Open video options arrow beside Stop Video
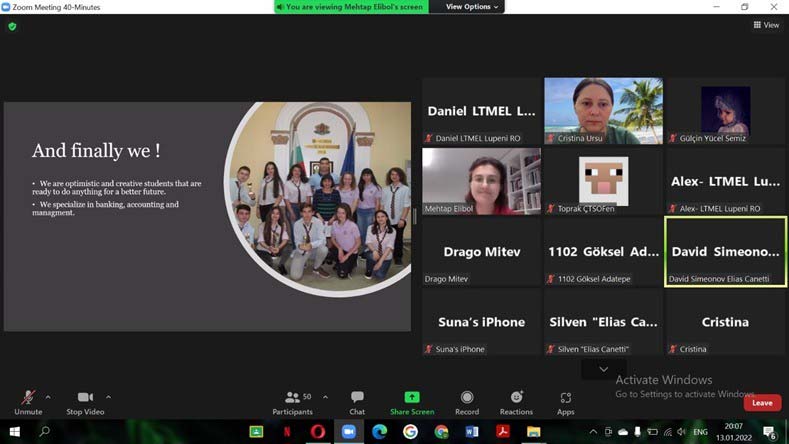The width and height of the screenshot is (789, 444). 108,397
